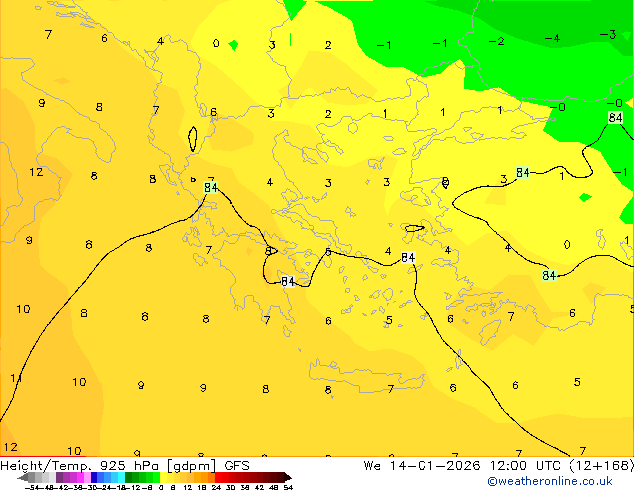The image size is (634, 490).
Task: Click the '-54' scale label
Action: [32, 487]
